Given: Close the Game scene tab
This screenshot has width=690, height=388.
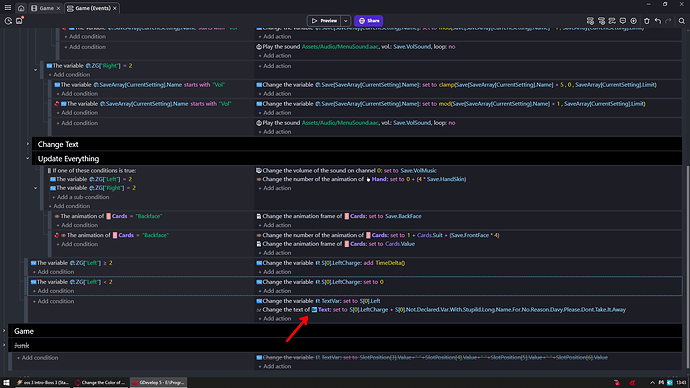Looking at the screenshot, I should [58, 8].
